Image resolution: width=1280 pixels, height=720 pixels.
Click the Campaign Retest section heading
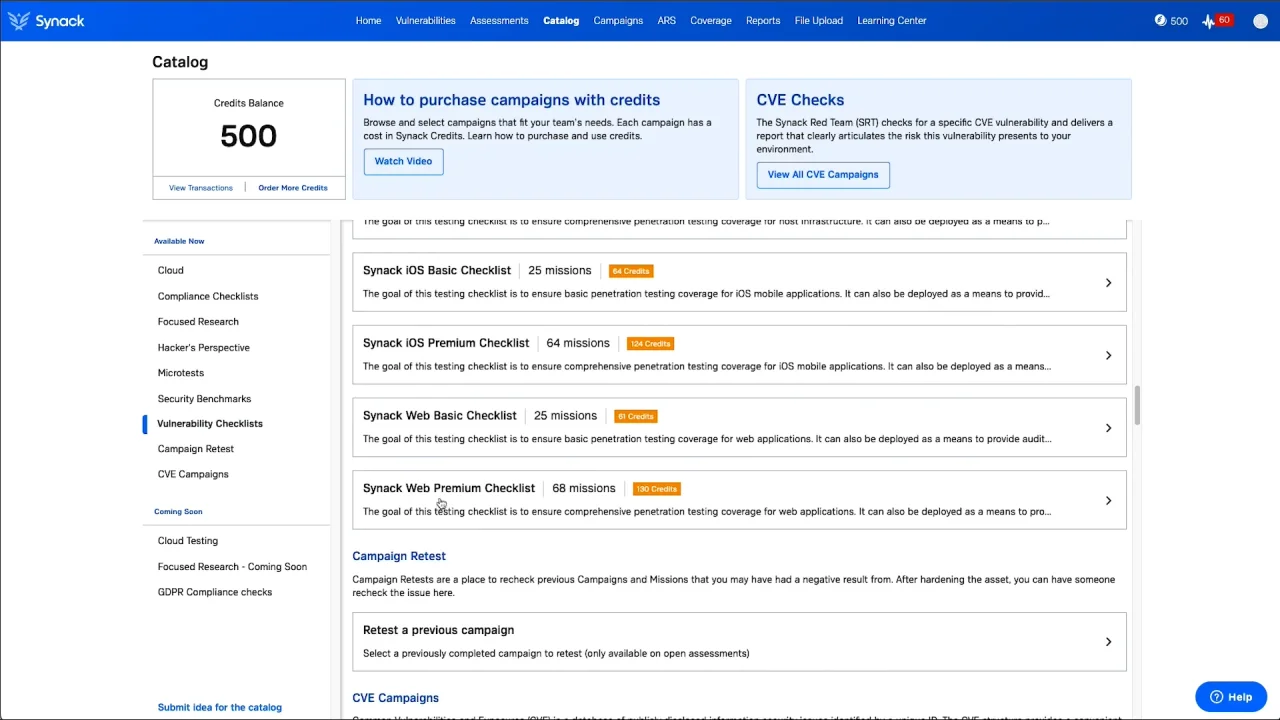399,556
